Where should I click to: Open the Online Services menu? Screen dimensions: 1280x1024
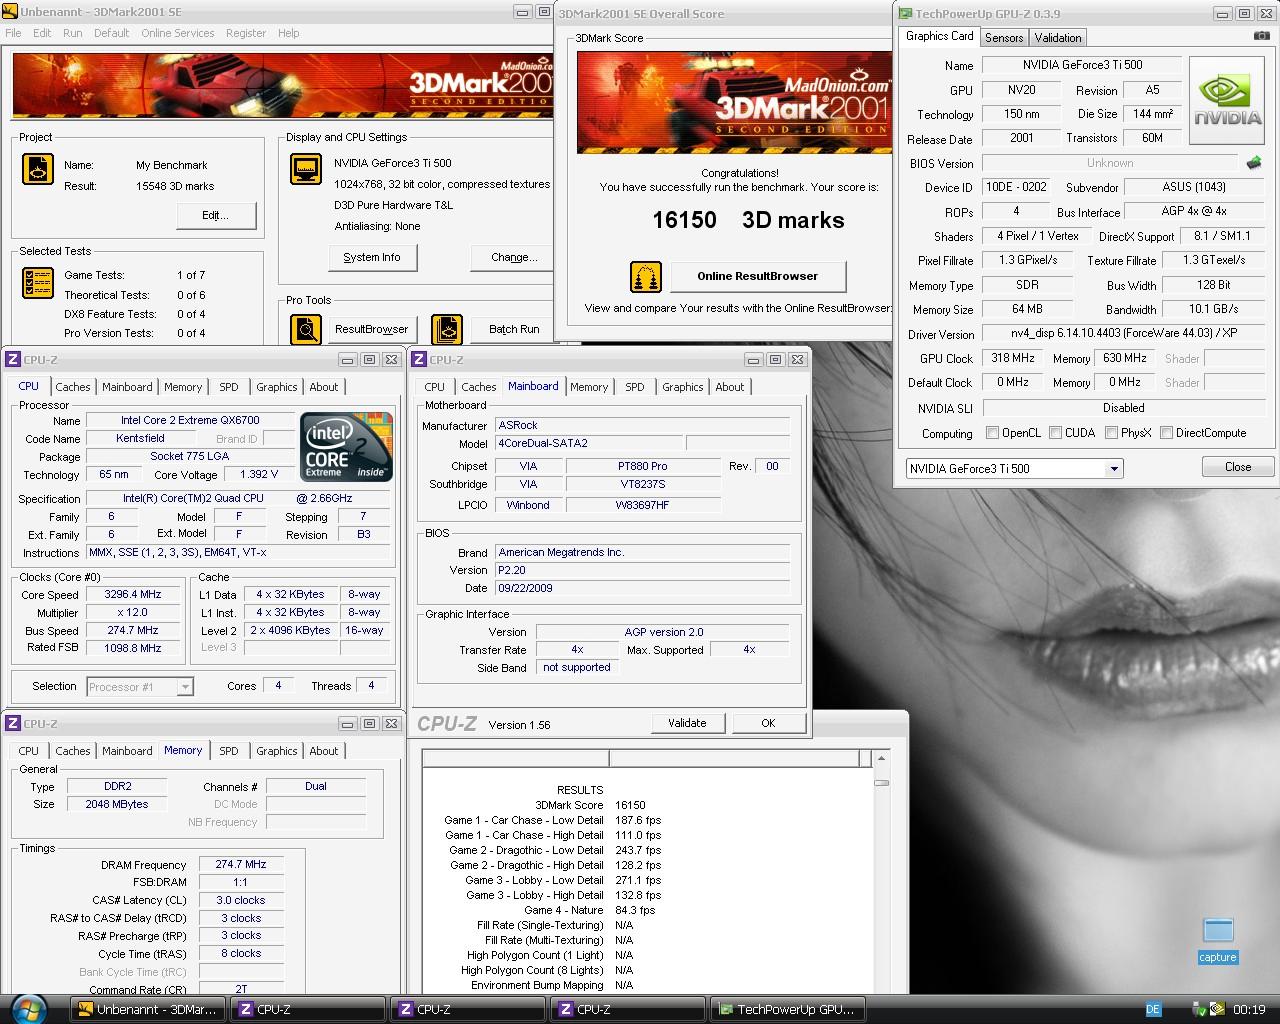[x=178, y=33]
